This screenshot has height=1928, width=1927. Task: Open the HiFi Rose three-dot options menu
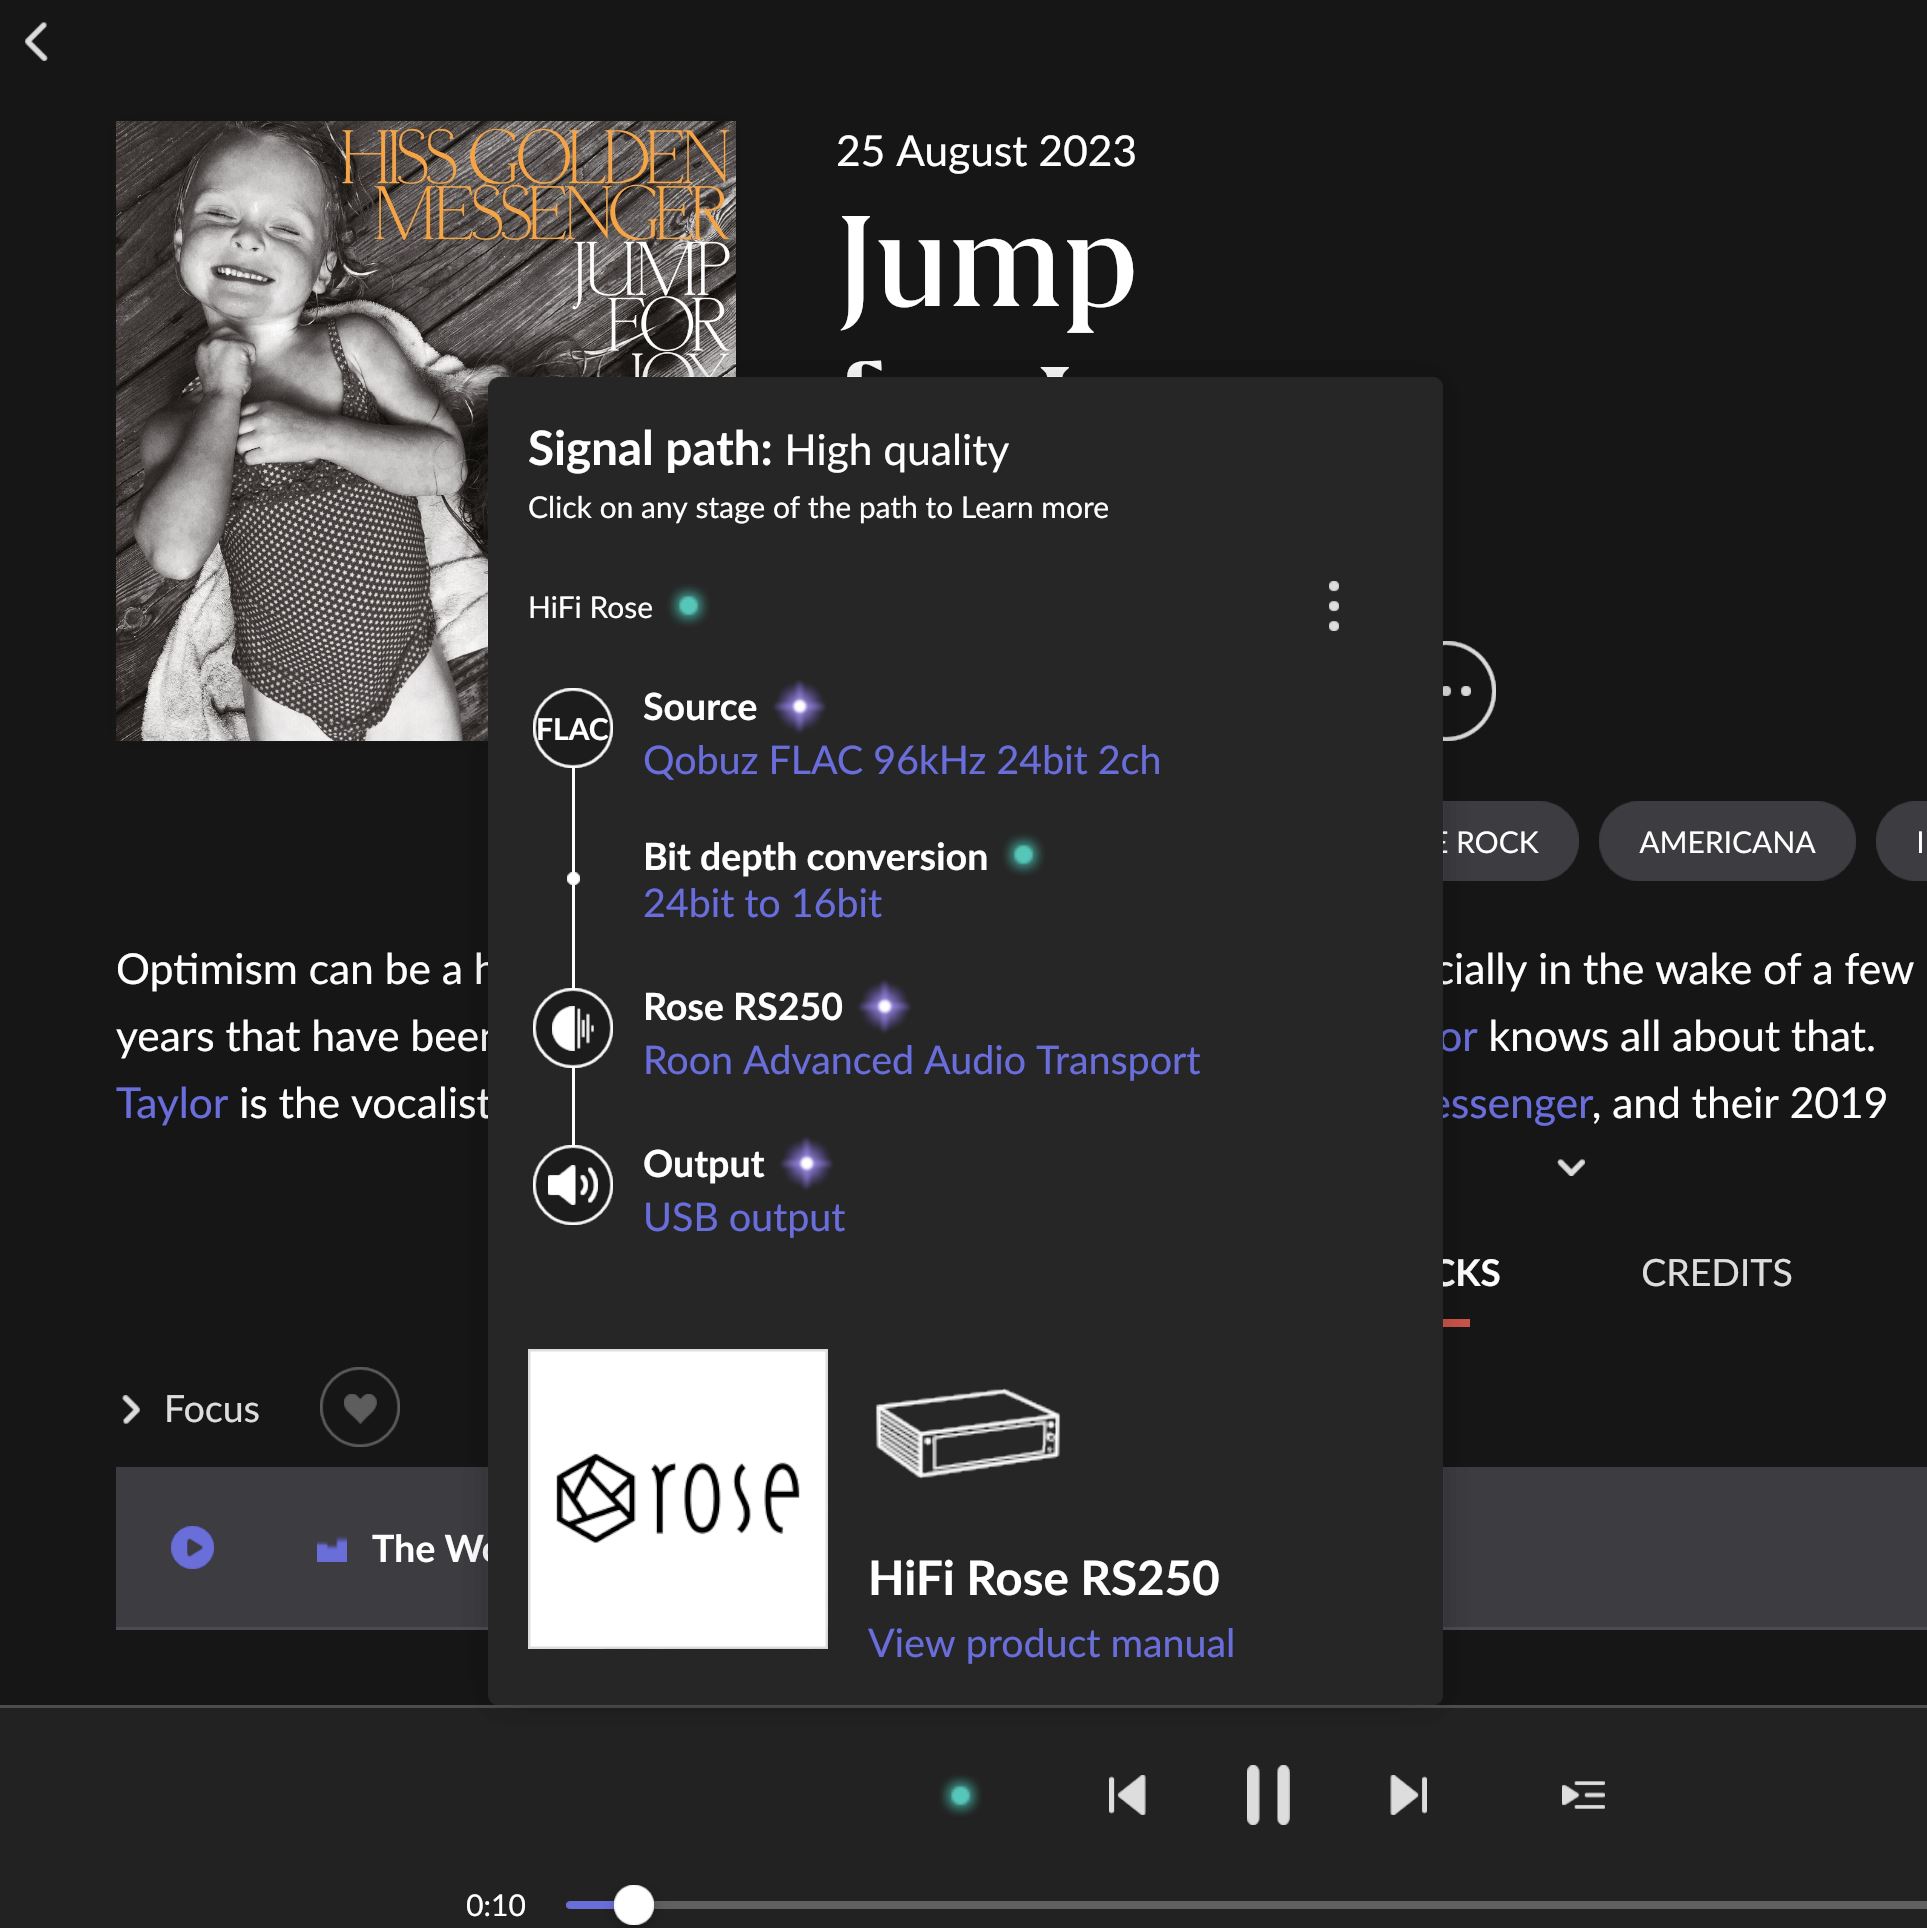pyautogui.click(x=1333, y=606)
